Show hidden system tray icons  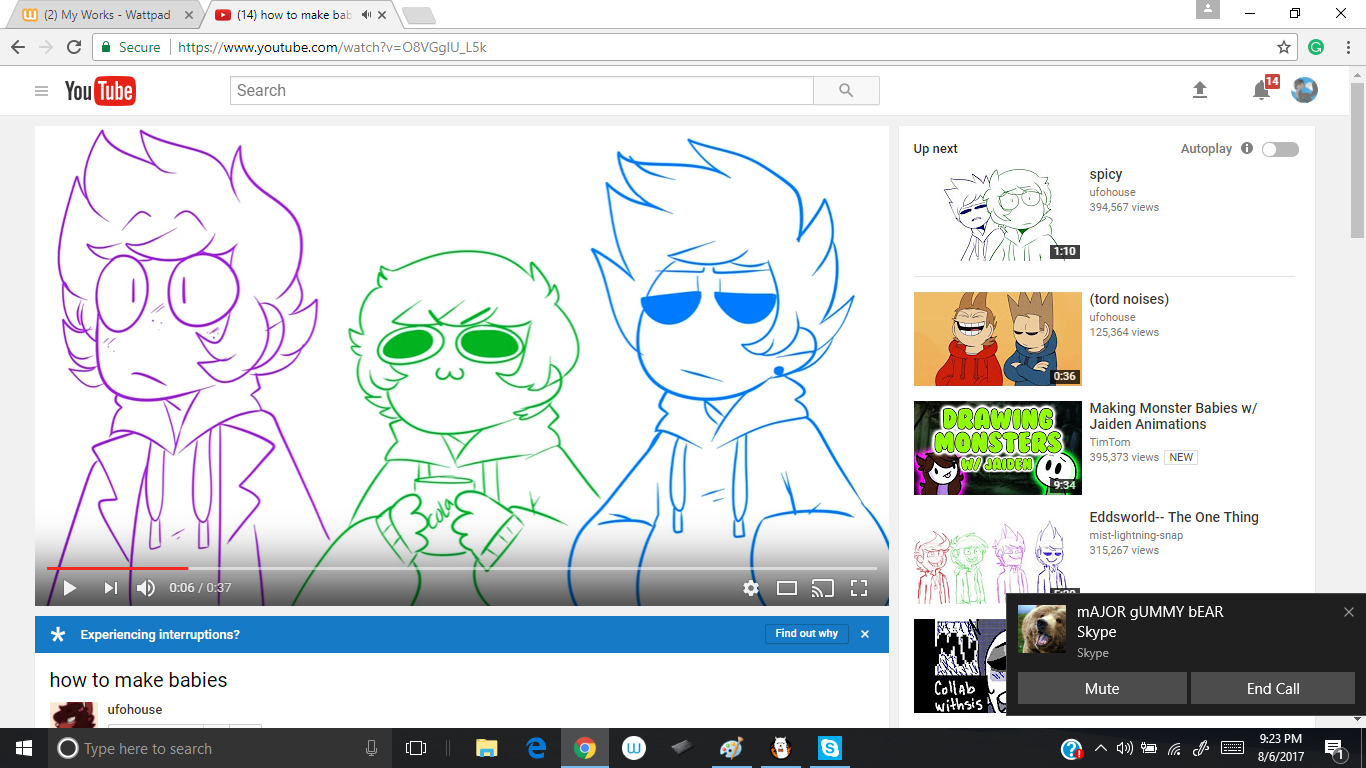[1101, 748]
